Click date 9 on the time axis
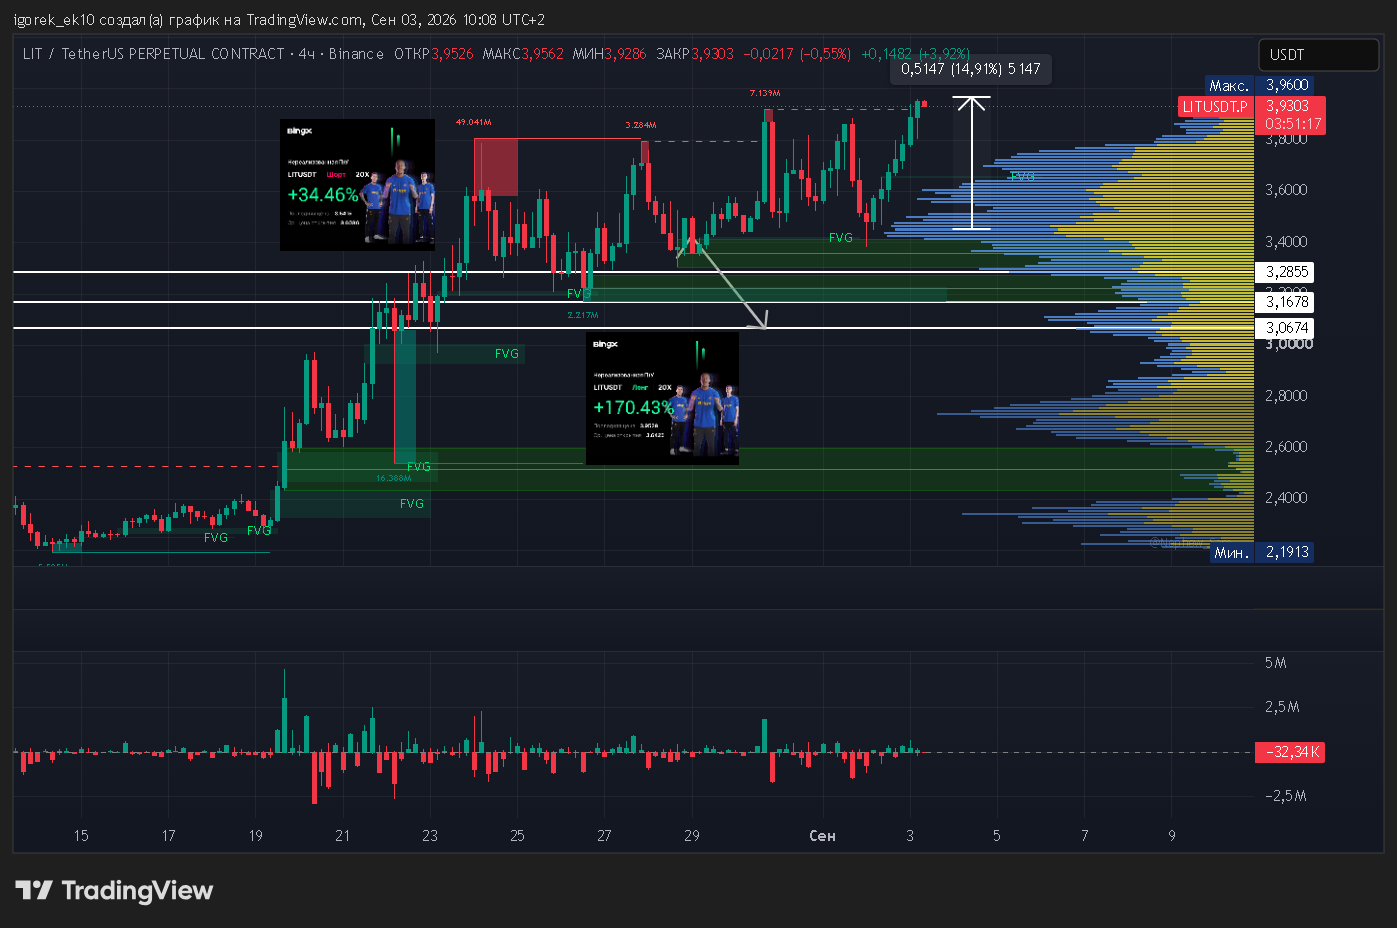The image size is (1397, 928). pos(1172,836)
